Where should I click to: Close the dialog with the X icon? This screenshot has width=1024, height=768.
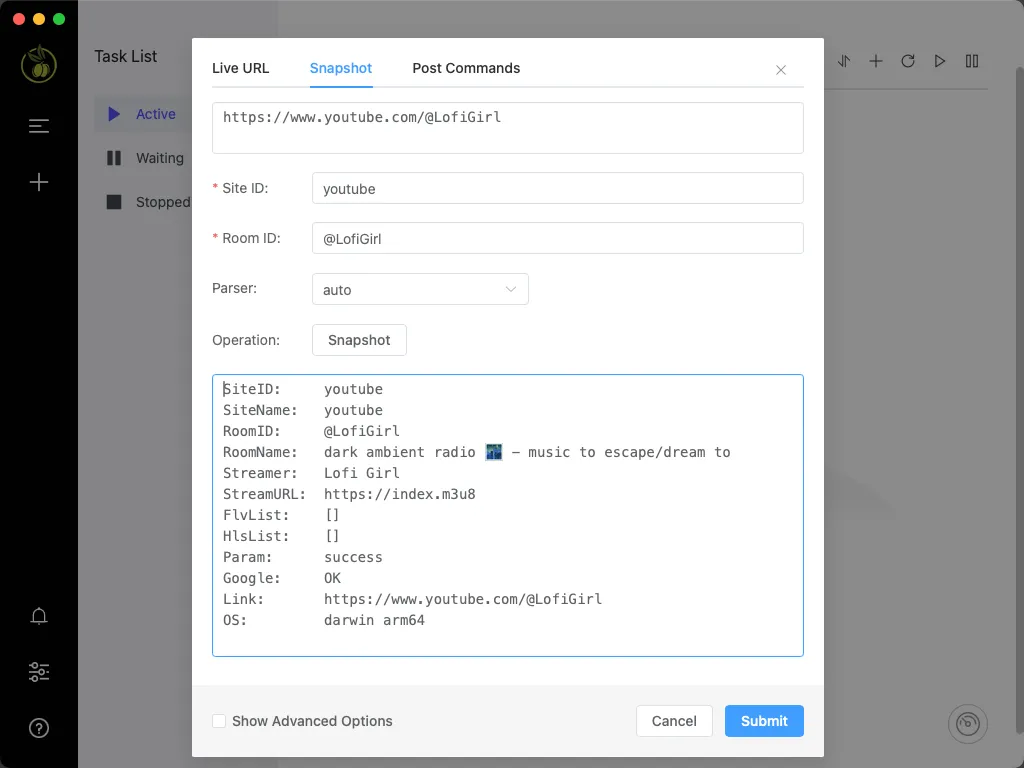tap(780, 70)
